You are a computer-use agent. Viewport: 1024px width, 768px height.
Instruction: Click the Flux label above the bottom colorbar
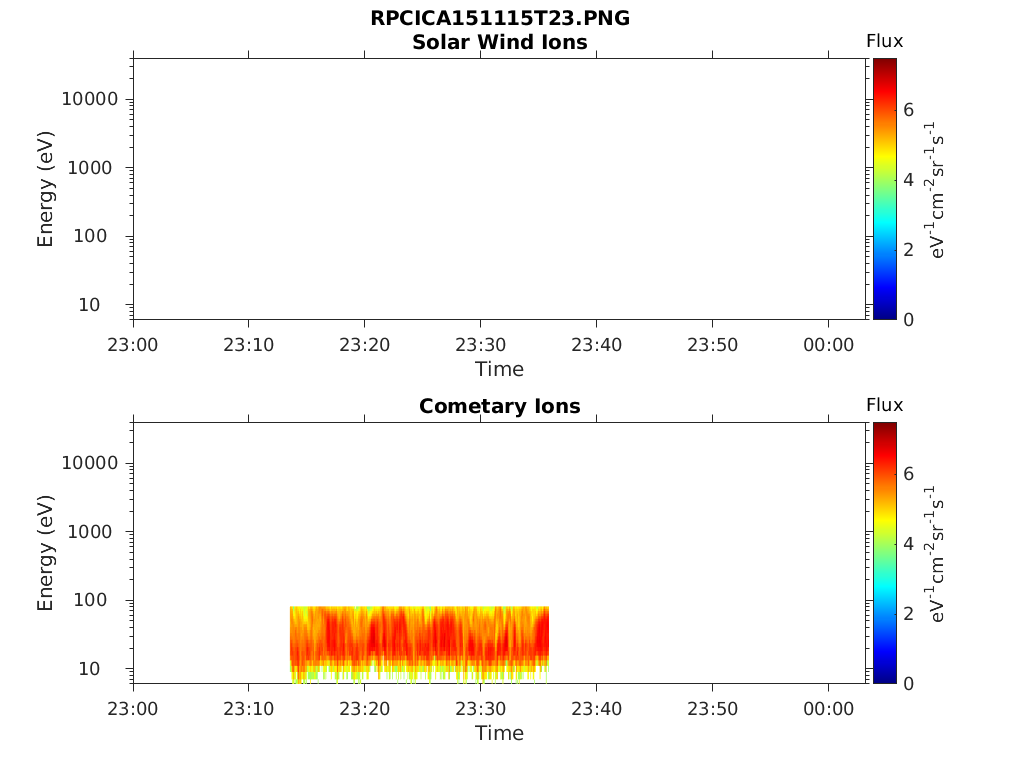click(884, 405)
